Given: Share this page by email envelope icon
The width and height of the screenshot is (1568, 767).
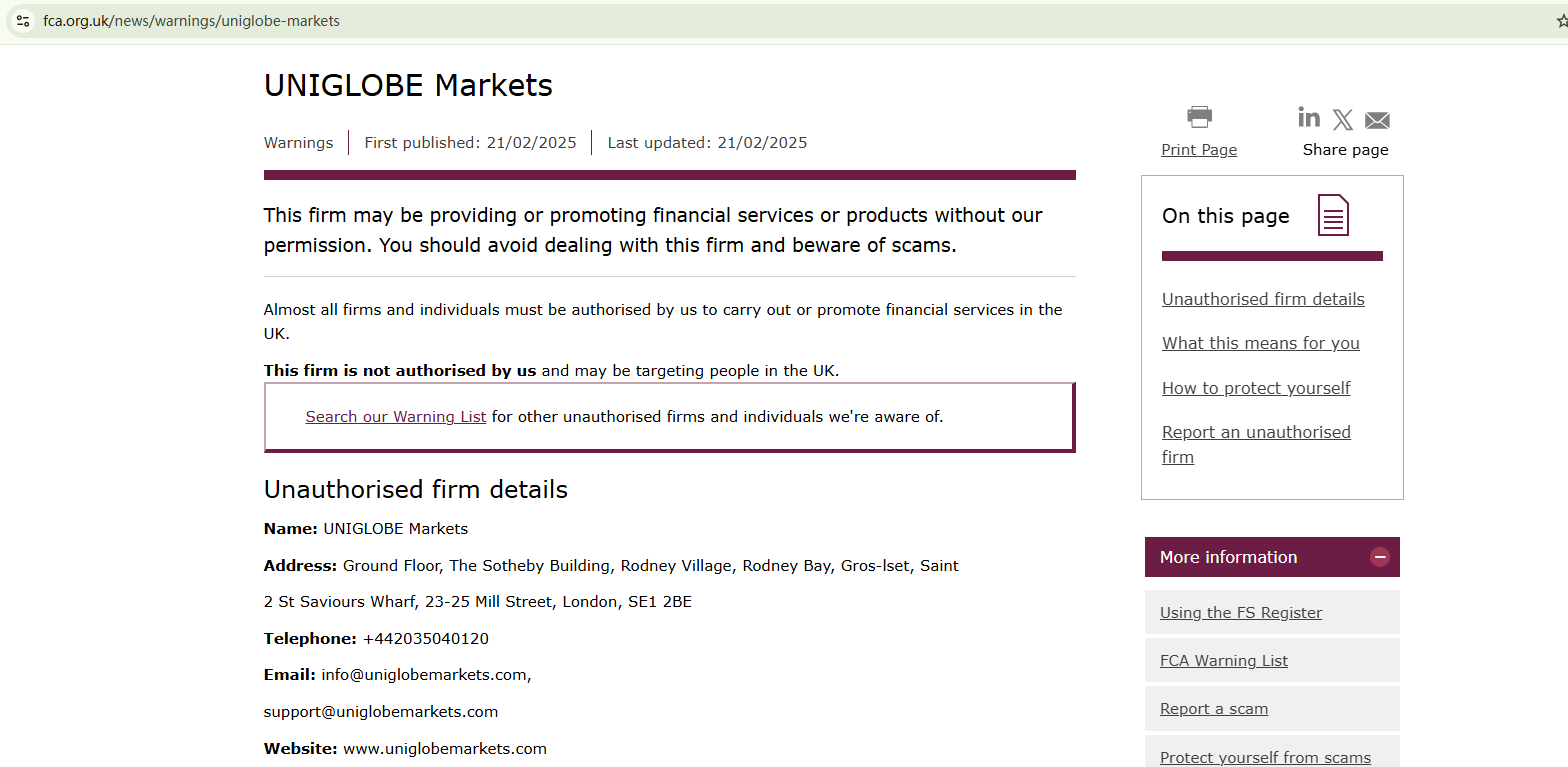Looking at the screenshot, I should click(1377, 120).
